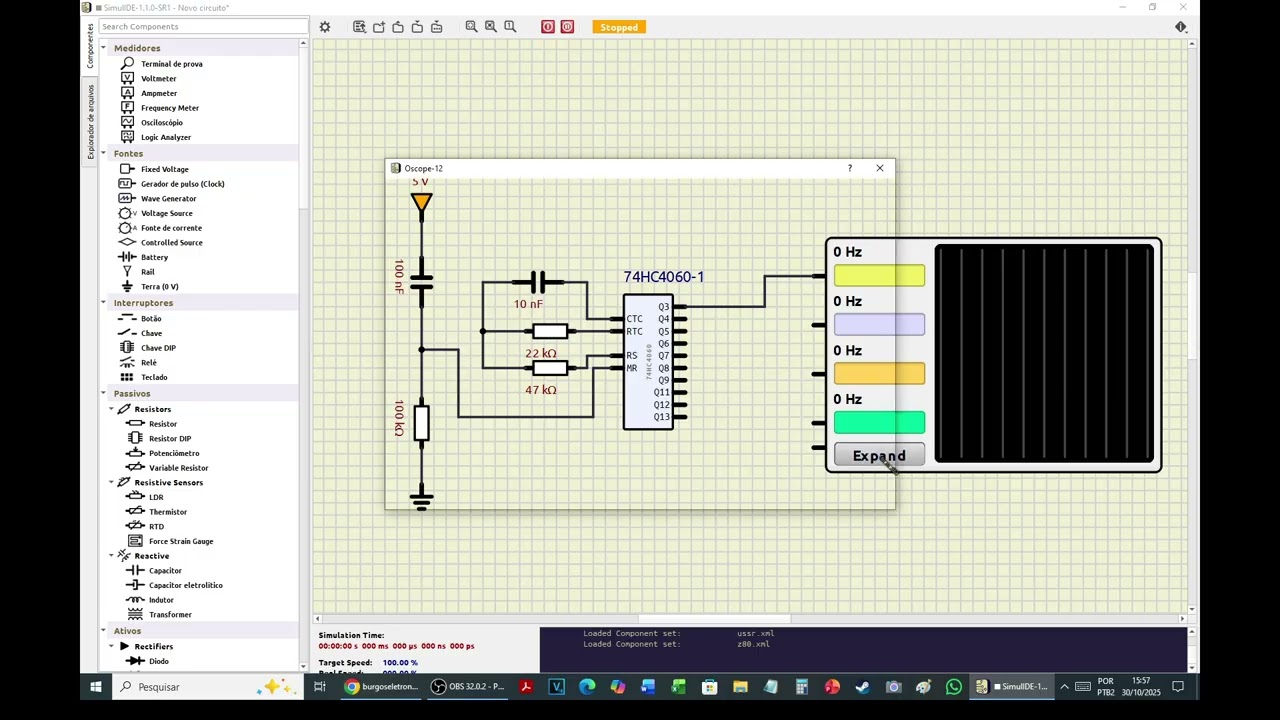Open WhatsApp from the taskbar

954,687
